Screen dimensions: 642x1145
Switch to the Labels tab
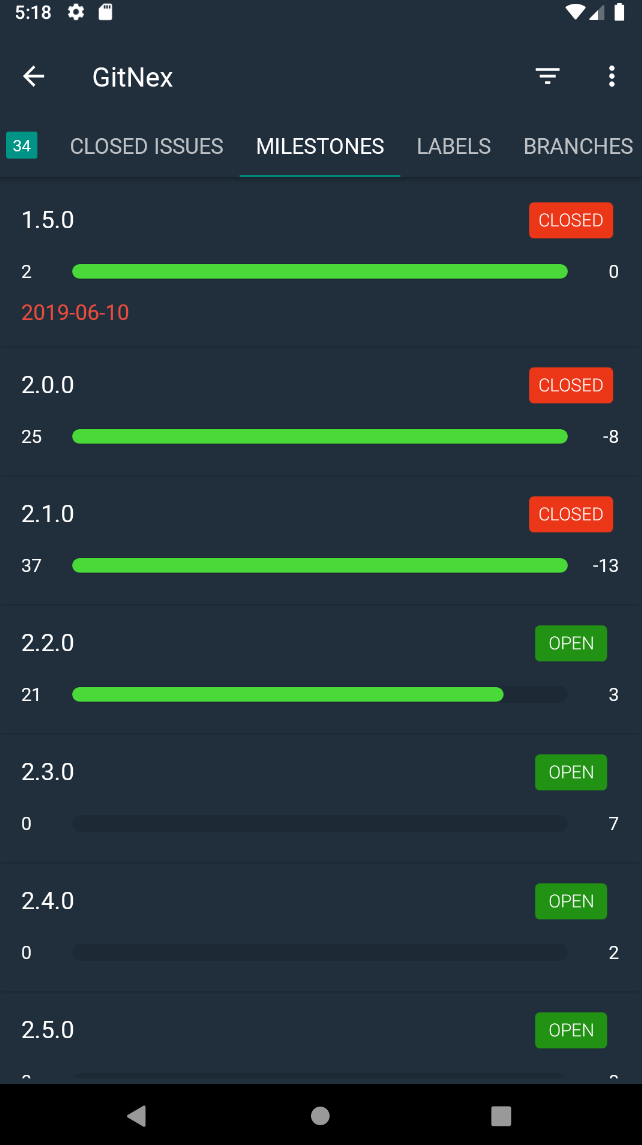(x=454, y=146)
